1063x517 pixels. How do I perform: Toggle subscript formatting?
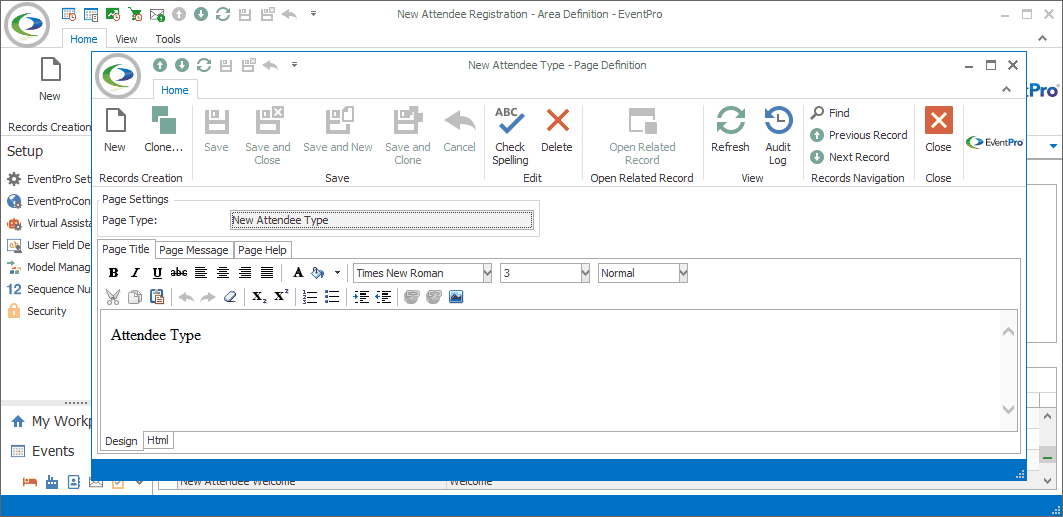click(259, 296)
